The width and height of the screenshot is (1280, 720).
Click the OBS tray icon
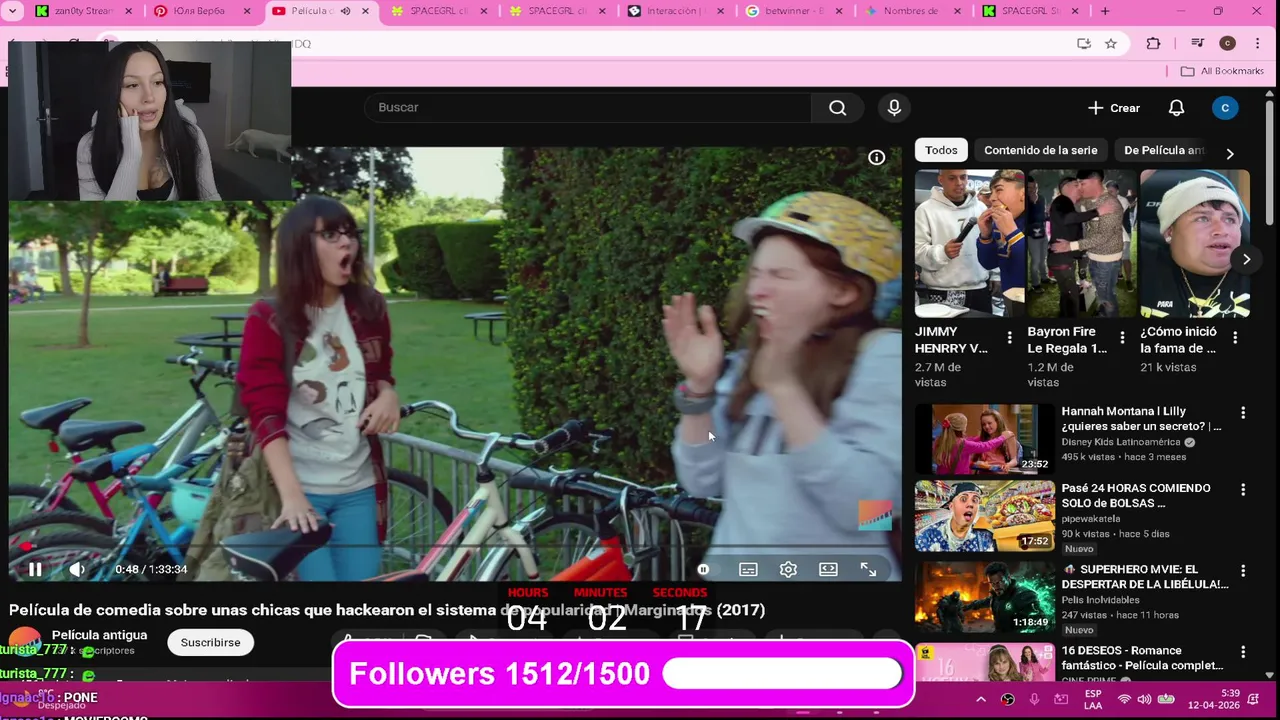(1008, 699)
